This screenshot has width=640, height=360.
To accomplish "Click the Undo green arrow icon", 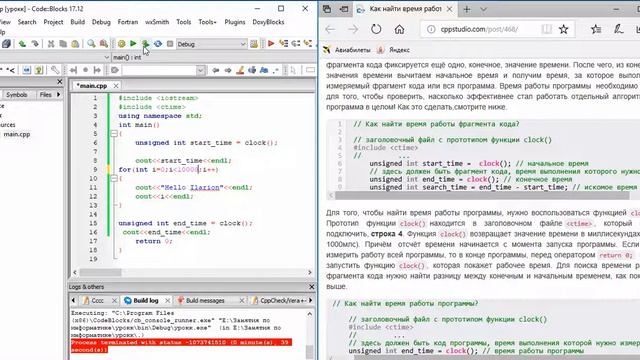I will click(22, 44).
